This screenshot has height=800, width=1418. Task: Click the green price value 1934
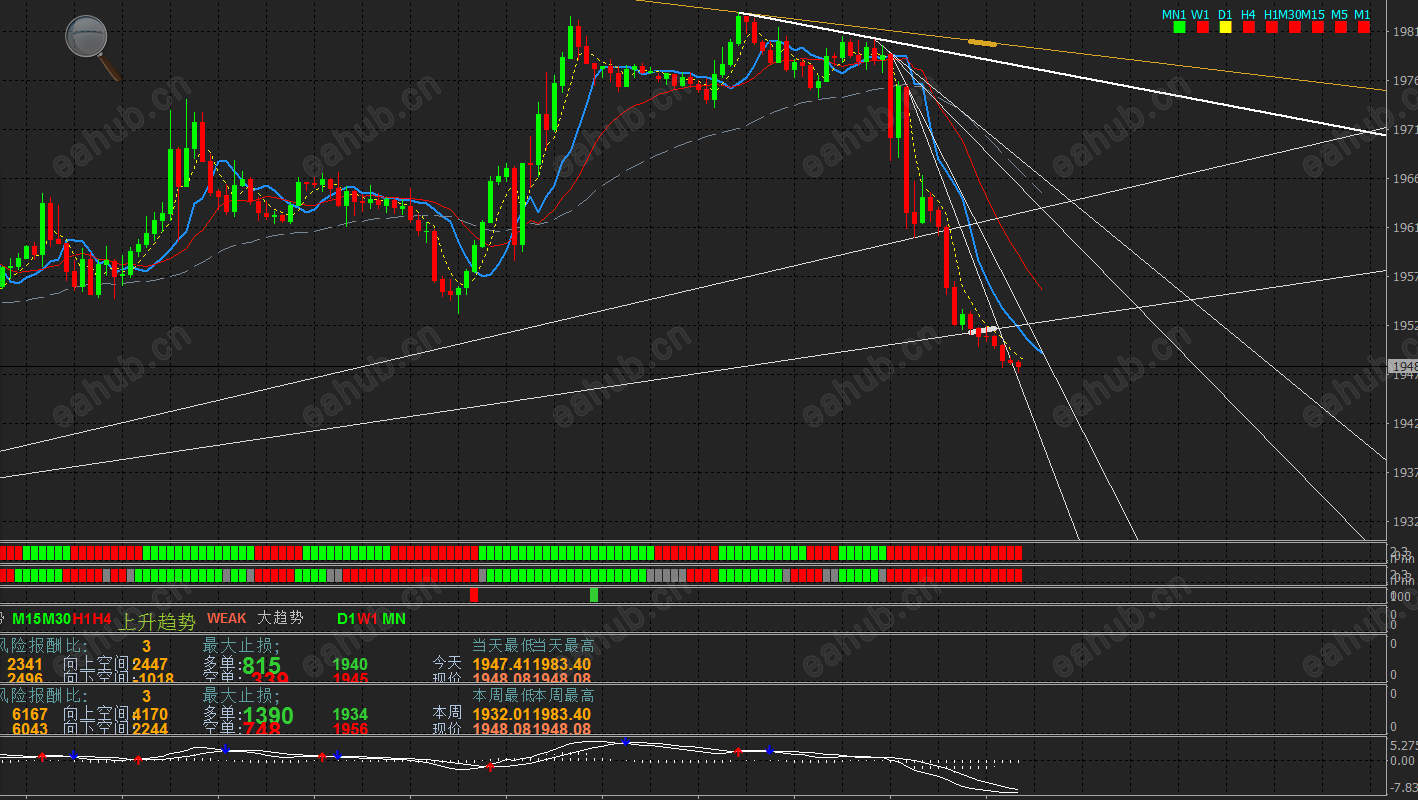pyautogui.click(x=350, y=714)
